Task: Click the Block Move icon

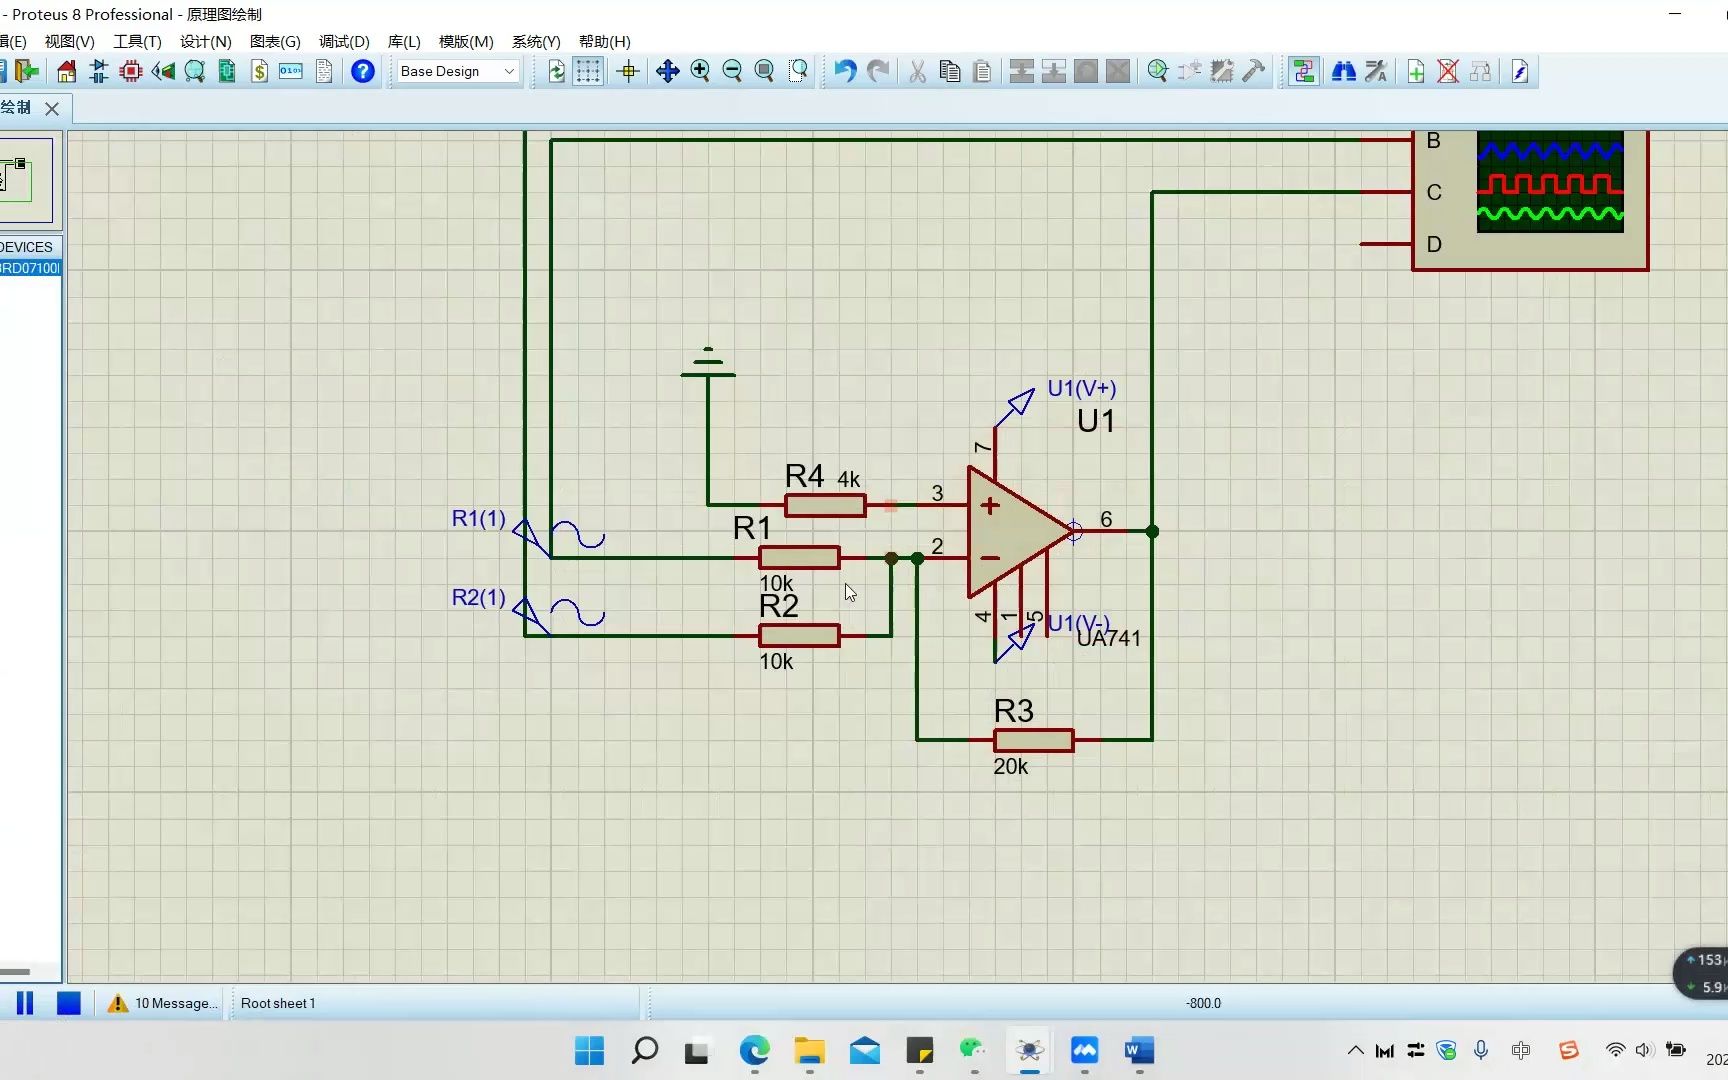Action: (x=1054, y=71)
